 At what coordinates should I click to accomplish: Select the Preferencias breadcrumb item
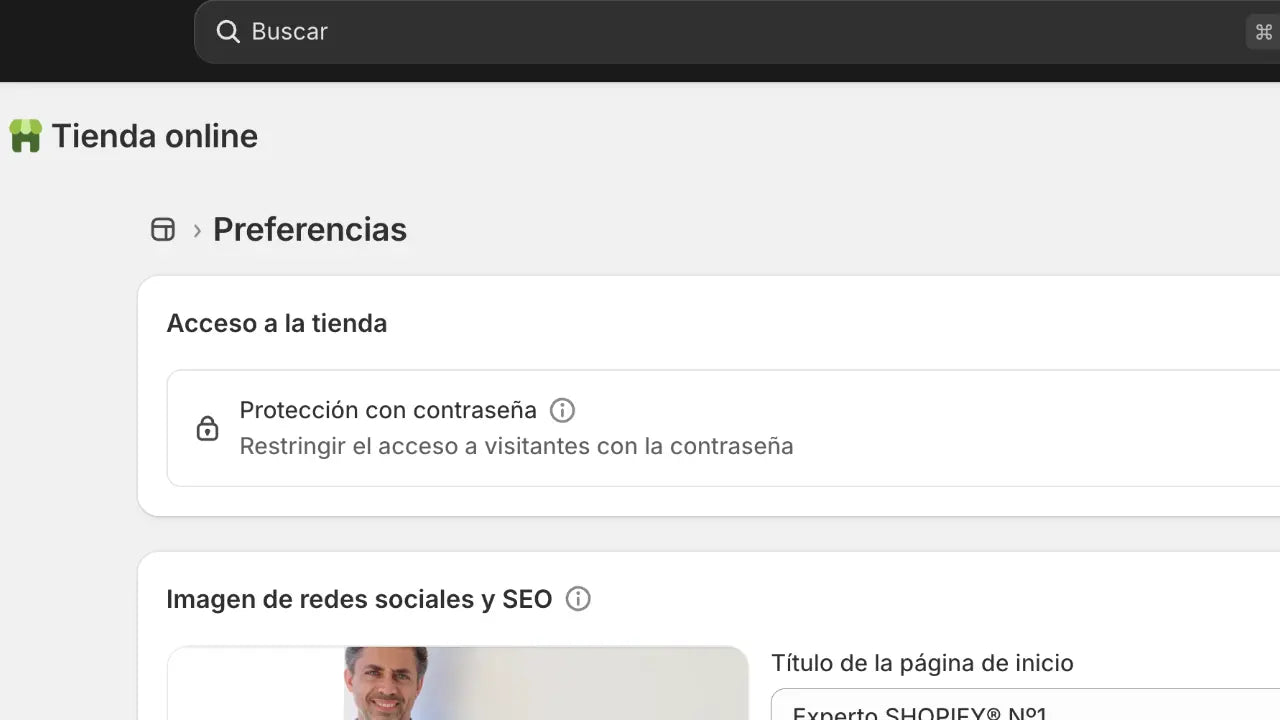point(310,229)
